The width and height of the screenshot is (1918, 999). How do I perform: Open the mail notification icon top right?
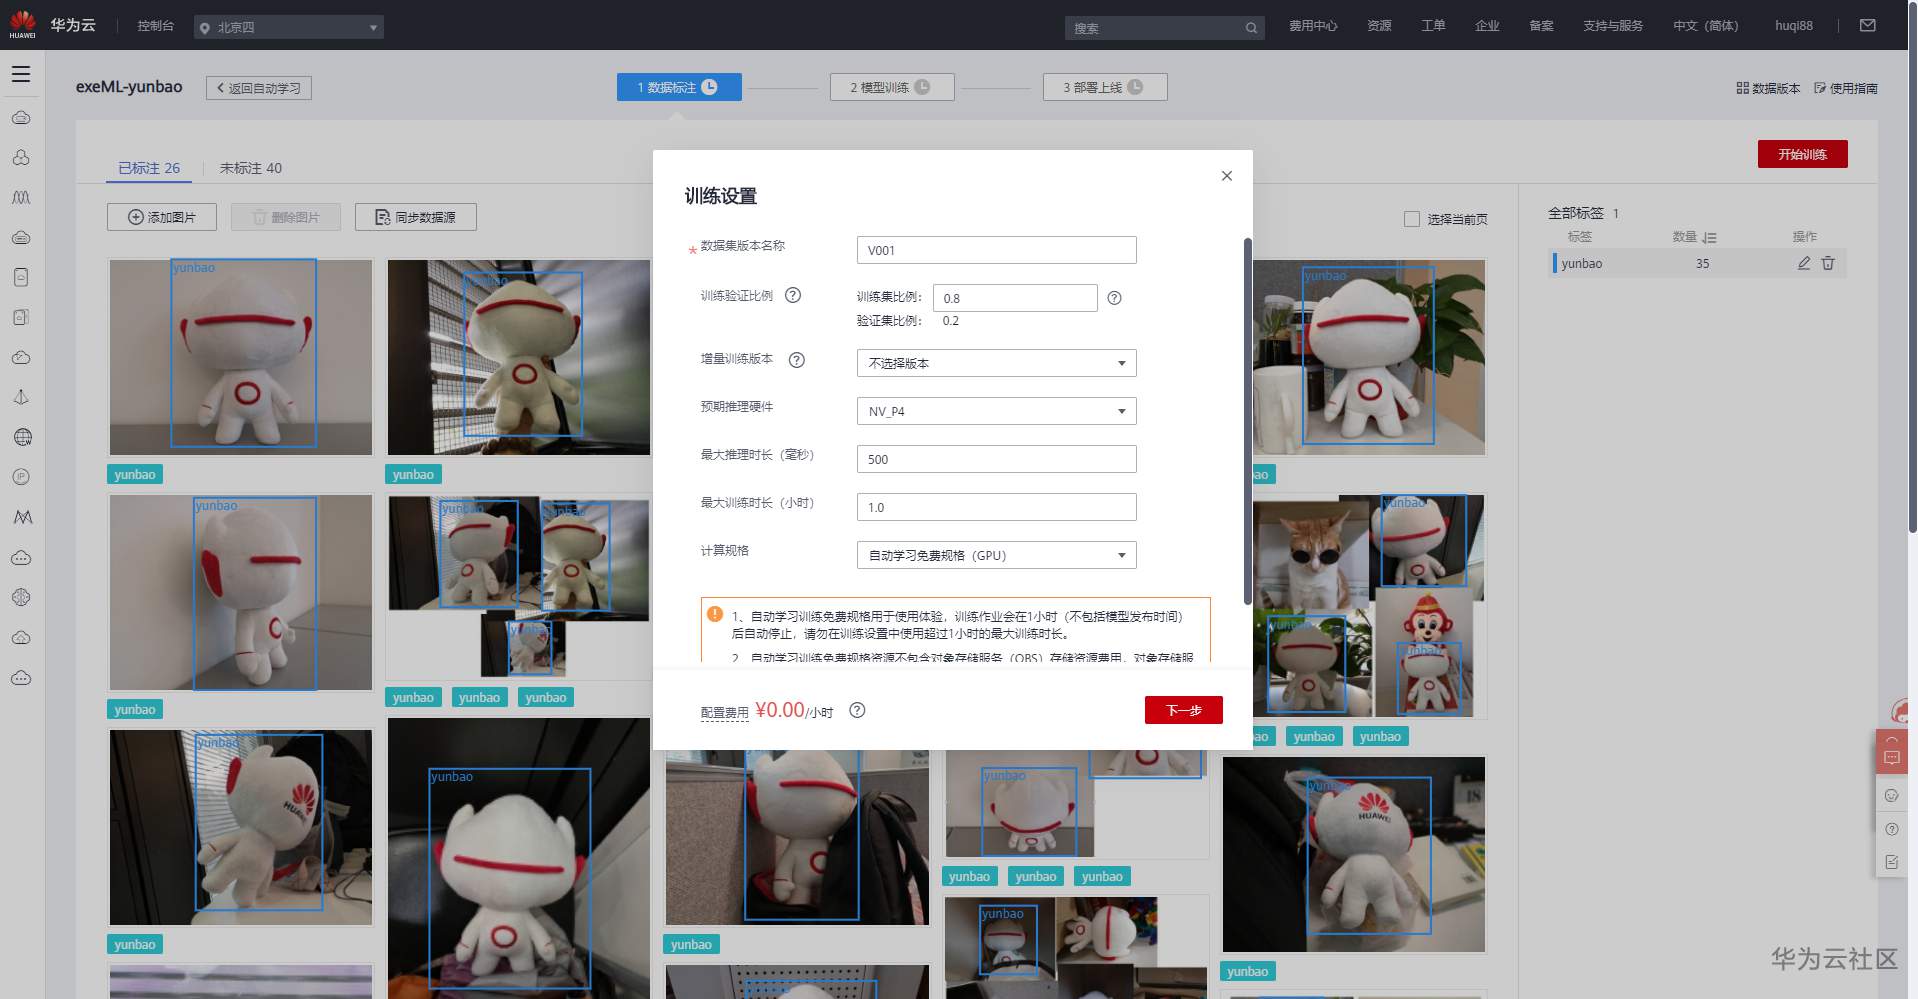click(x=1868, y=24)
